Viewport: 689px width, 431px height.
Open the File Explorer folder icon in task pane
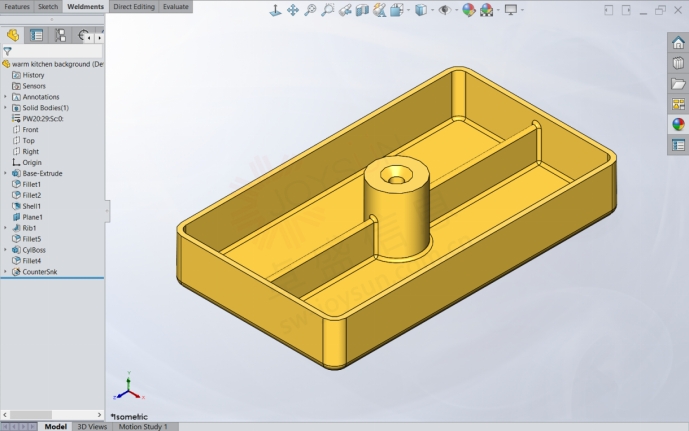(x=678, y=83)
